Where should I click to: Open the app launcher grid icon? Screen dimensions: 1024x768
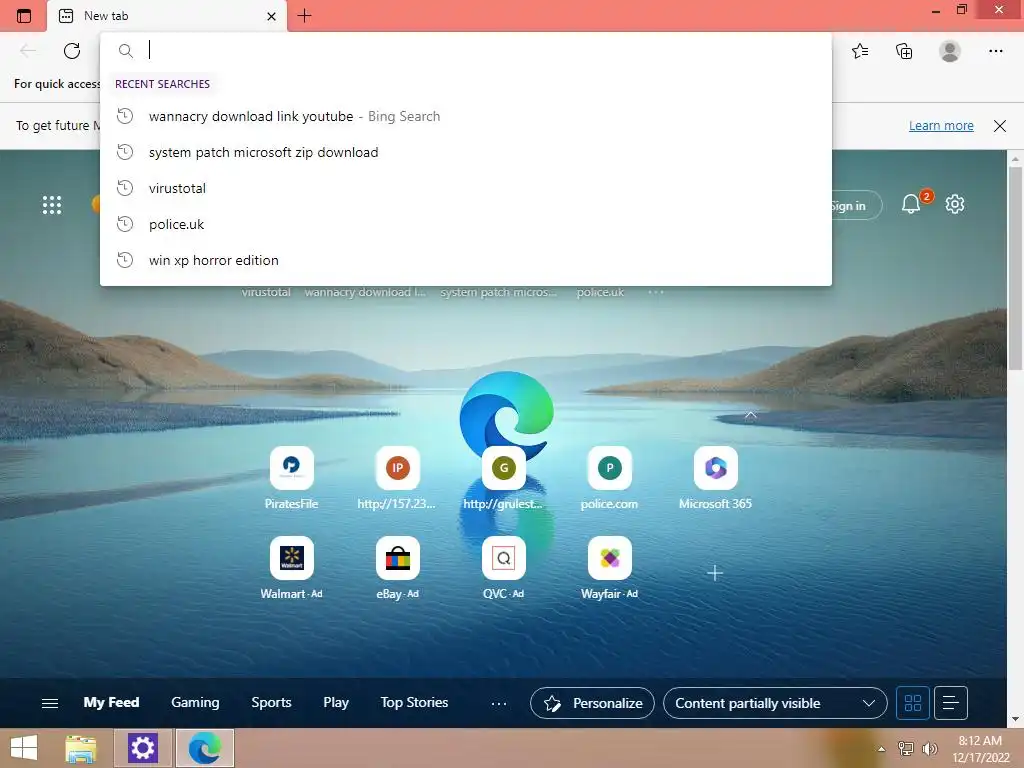[52, 205]
